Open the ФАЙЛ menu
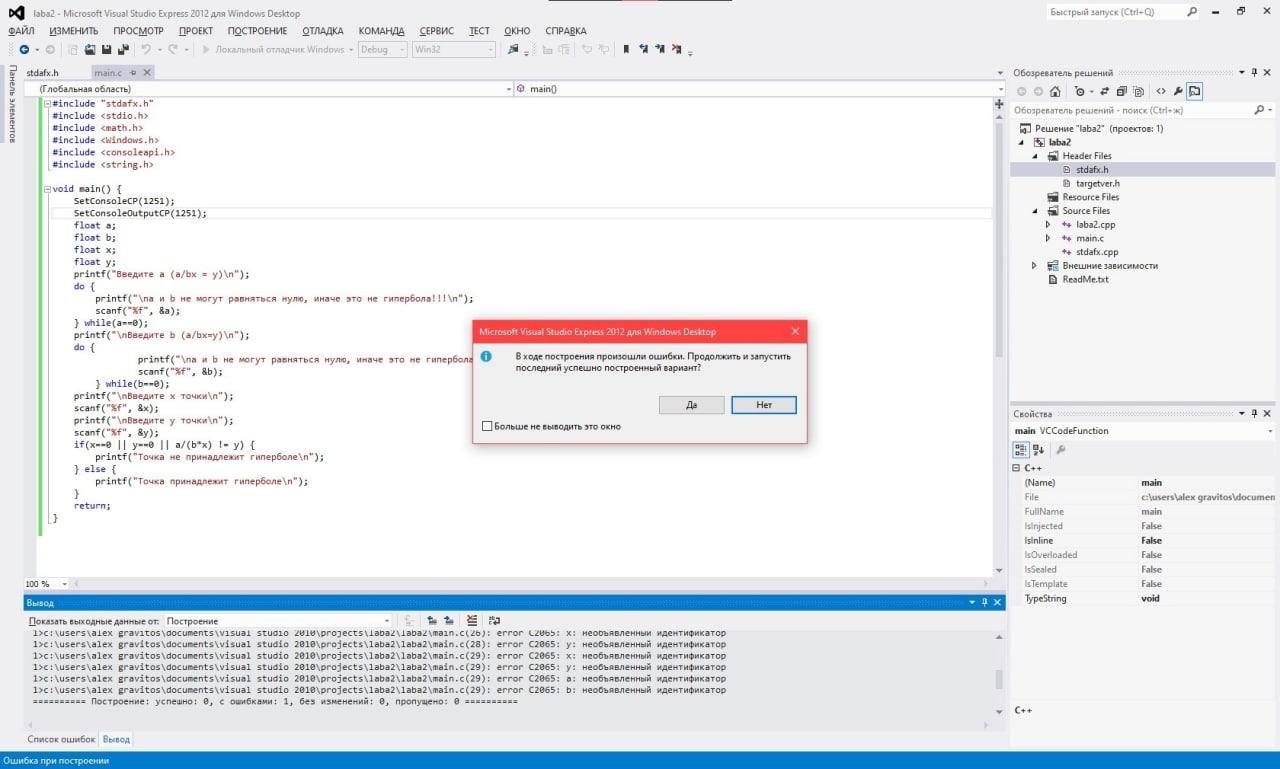The image size is (1280, 769). (x=21, y=31)
